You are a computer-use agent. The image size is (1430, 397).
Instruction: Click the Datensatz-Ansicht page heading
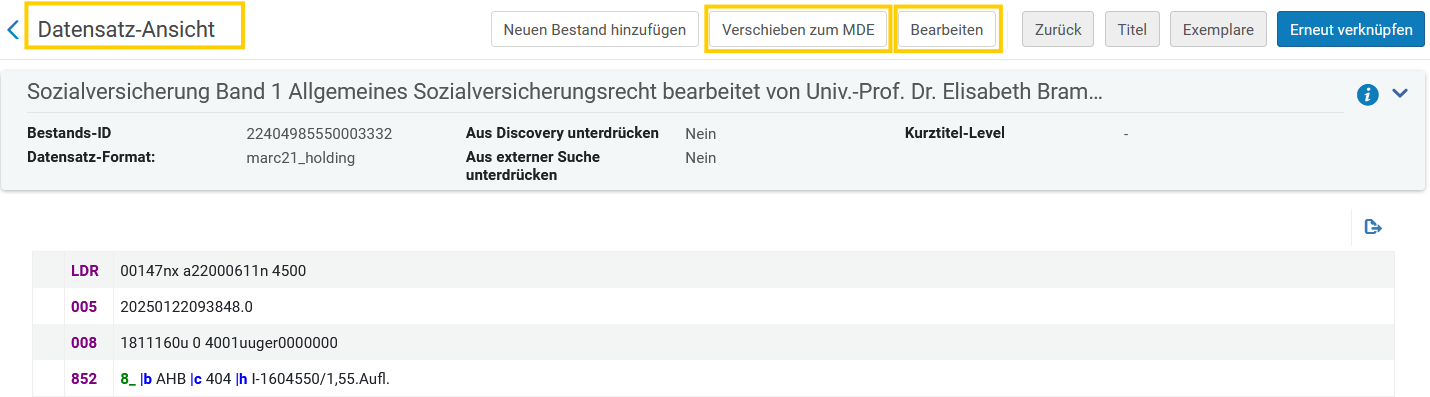tap(126, 30)
